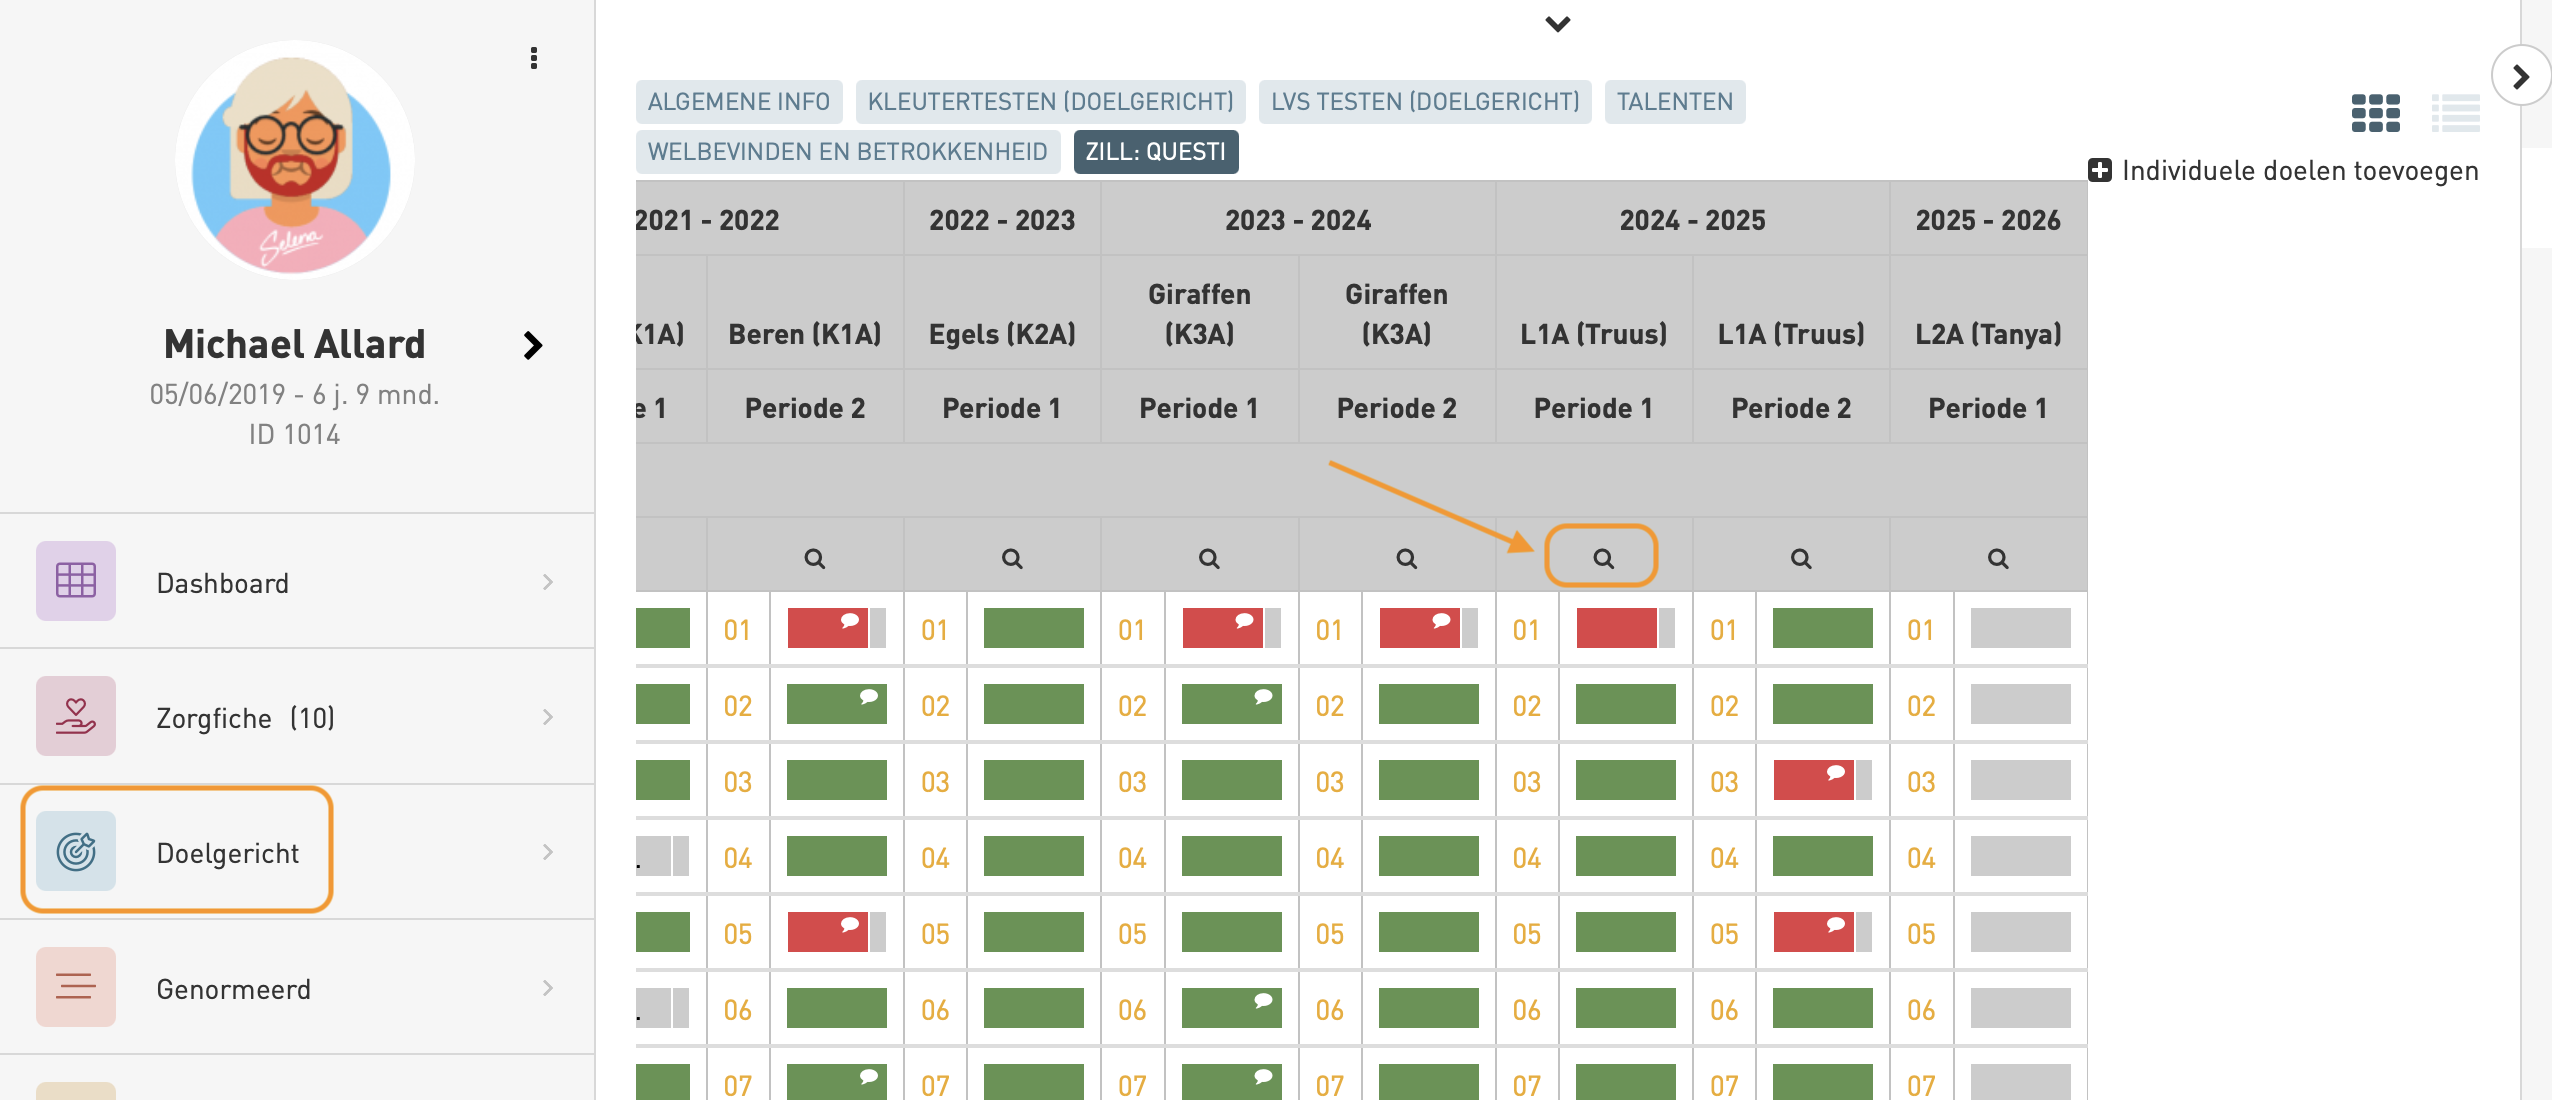2552x1100 pixels.
Task: Click the Zorgfiche heart-hand icon
Action: click(76, 716)
